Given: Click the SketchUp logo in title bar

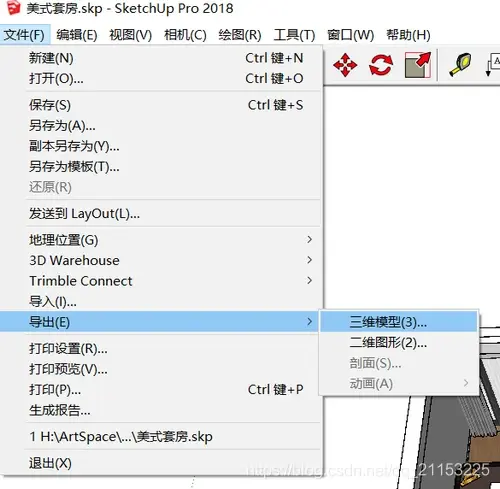Looking at the screenshot, I should coord(13,8).
